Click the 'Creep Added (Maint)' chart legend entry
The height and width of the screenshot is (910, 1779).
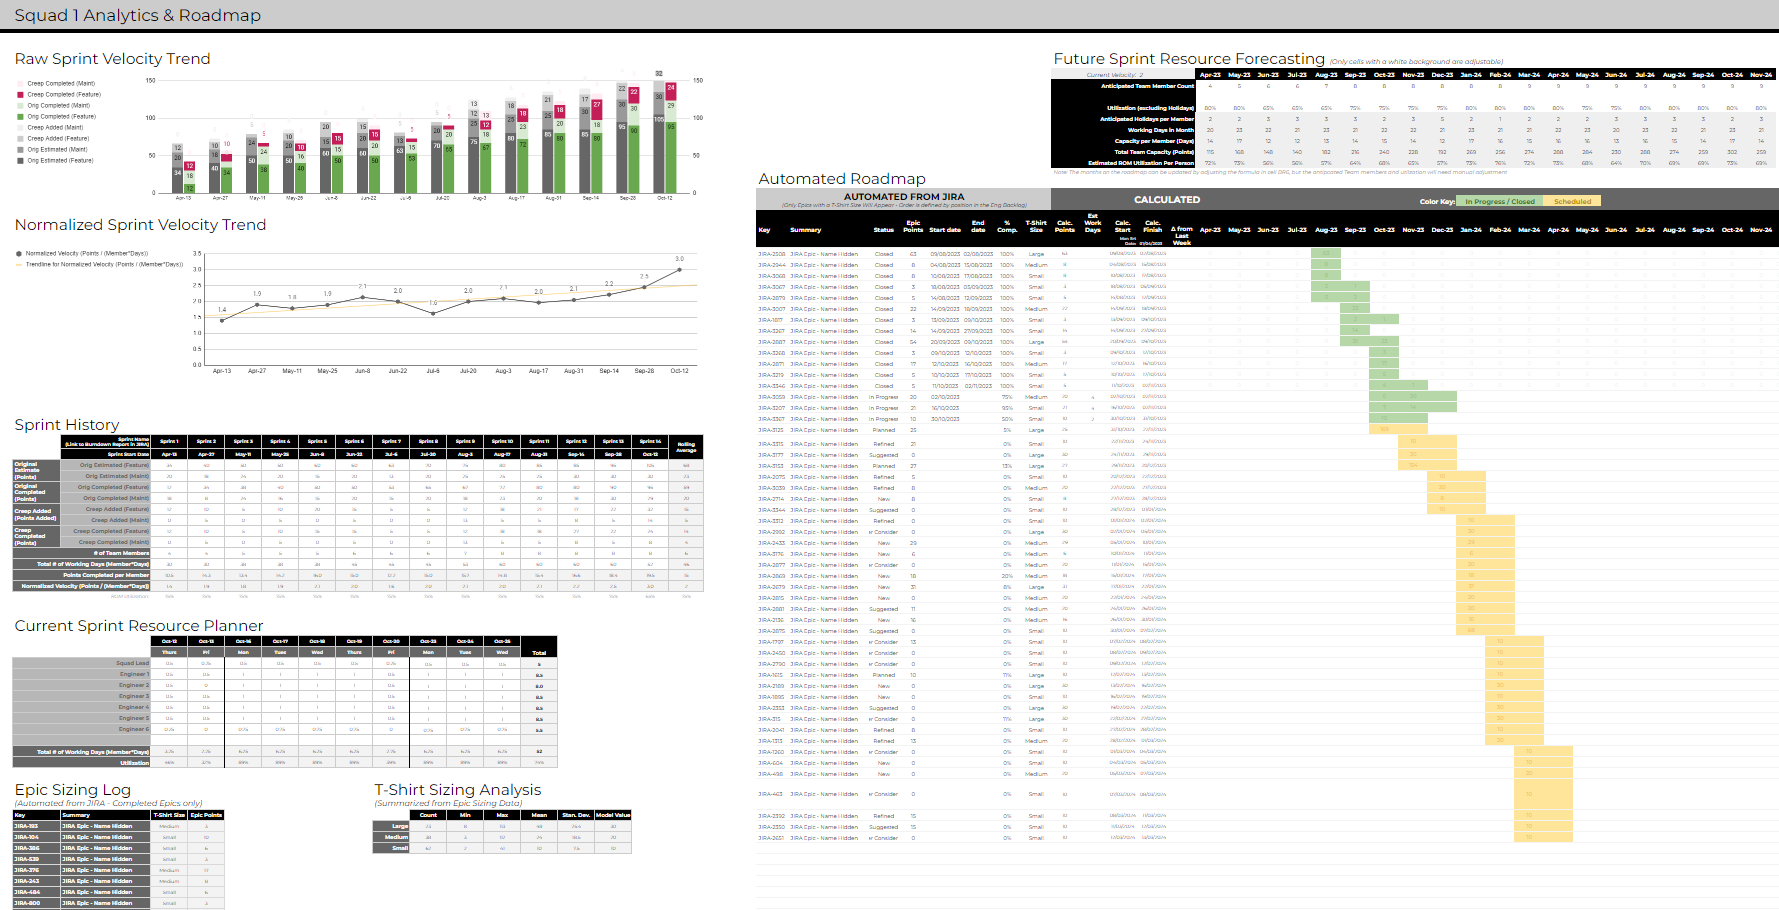(55, 128)
